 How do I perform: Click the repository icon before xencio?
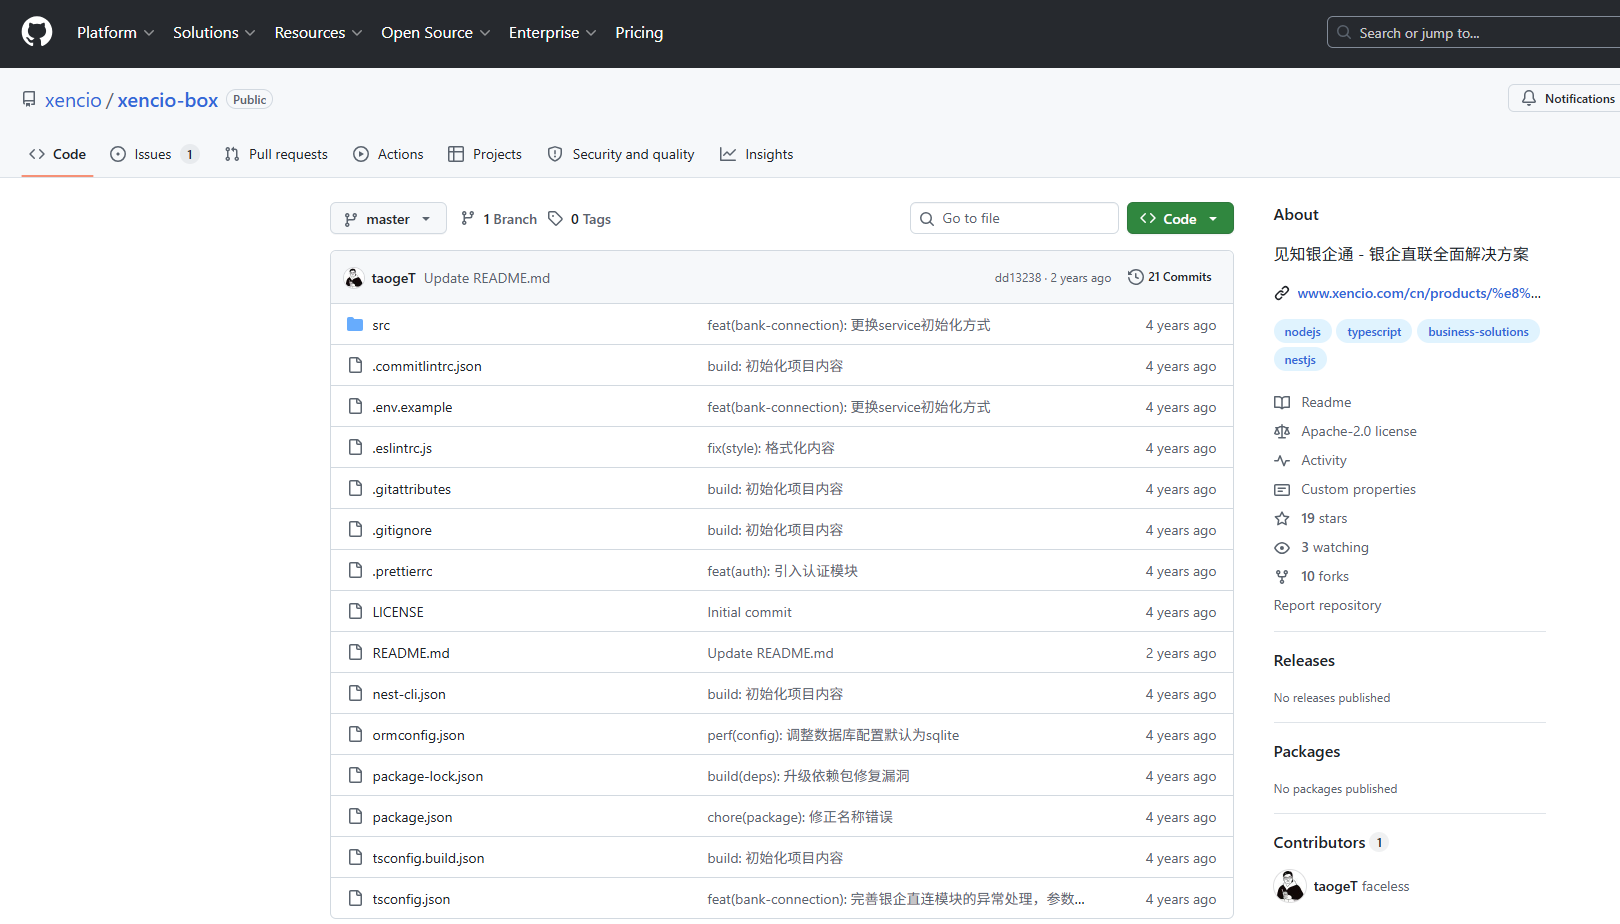(29, 99)
